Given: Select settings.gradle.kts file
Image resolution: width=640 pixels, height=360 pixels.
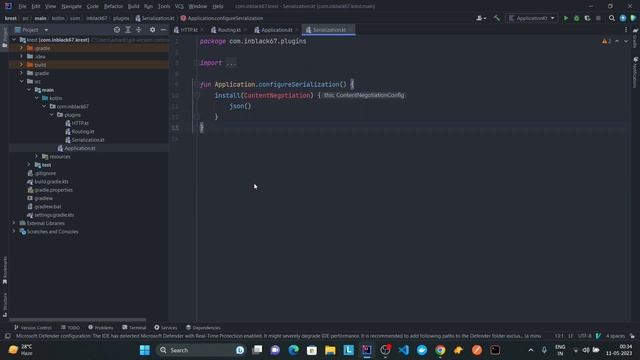Looking at the screenshot, I should [54, 215].
